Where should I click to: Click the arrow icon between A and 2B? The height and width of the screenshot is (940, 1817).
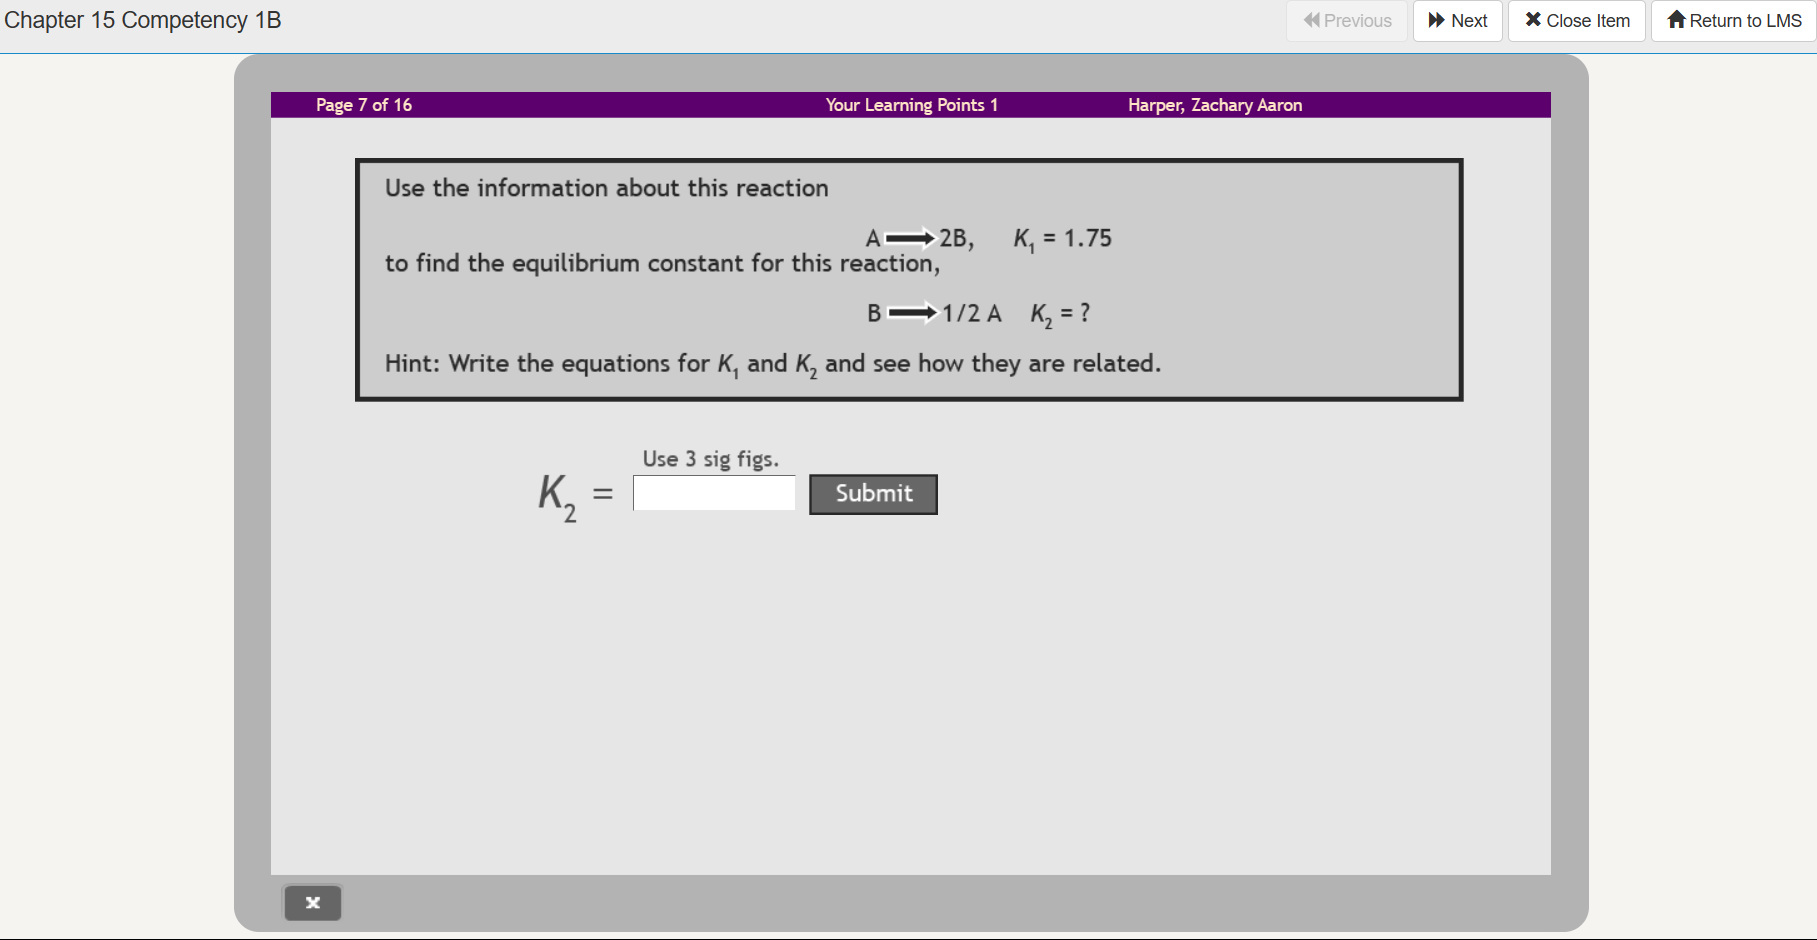(x=908, y=238)
